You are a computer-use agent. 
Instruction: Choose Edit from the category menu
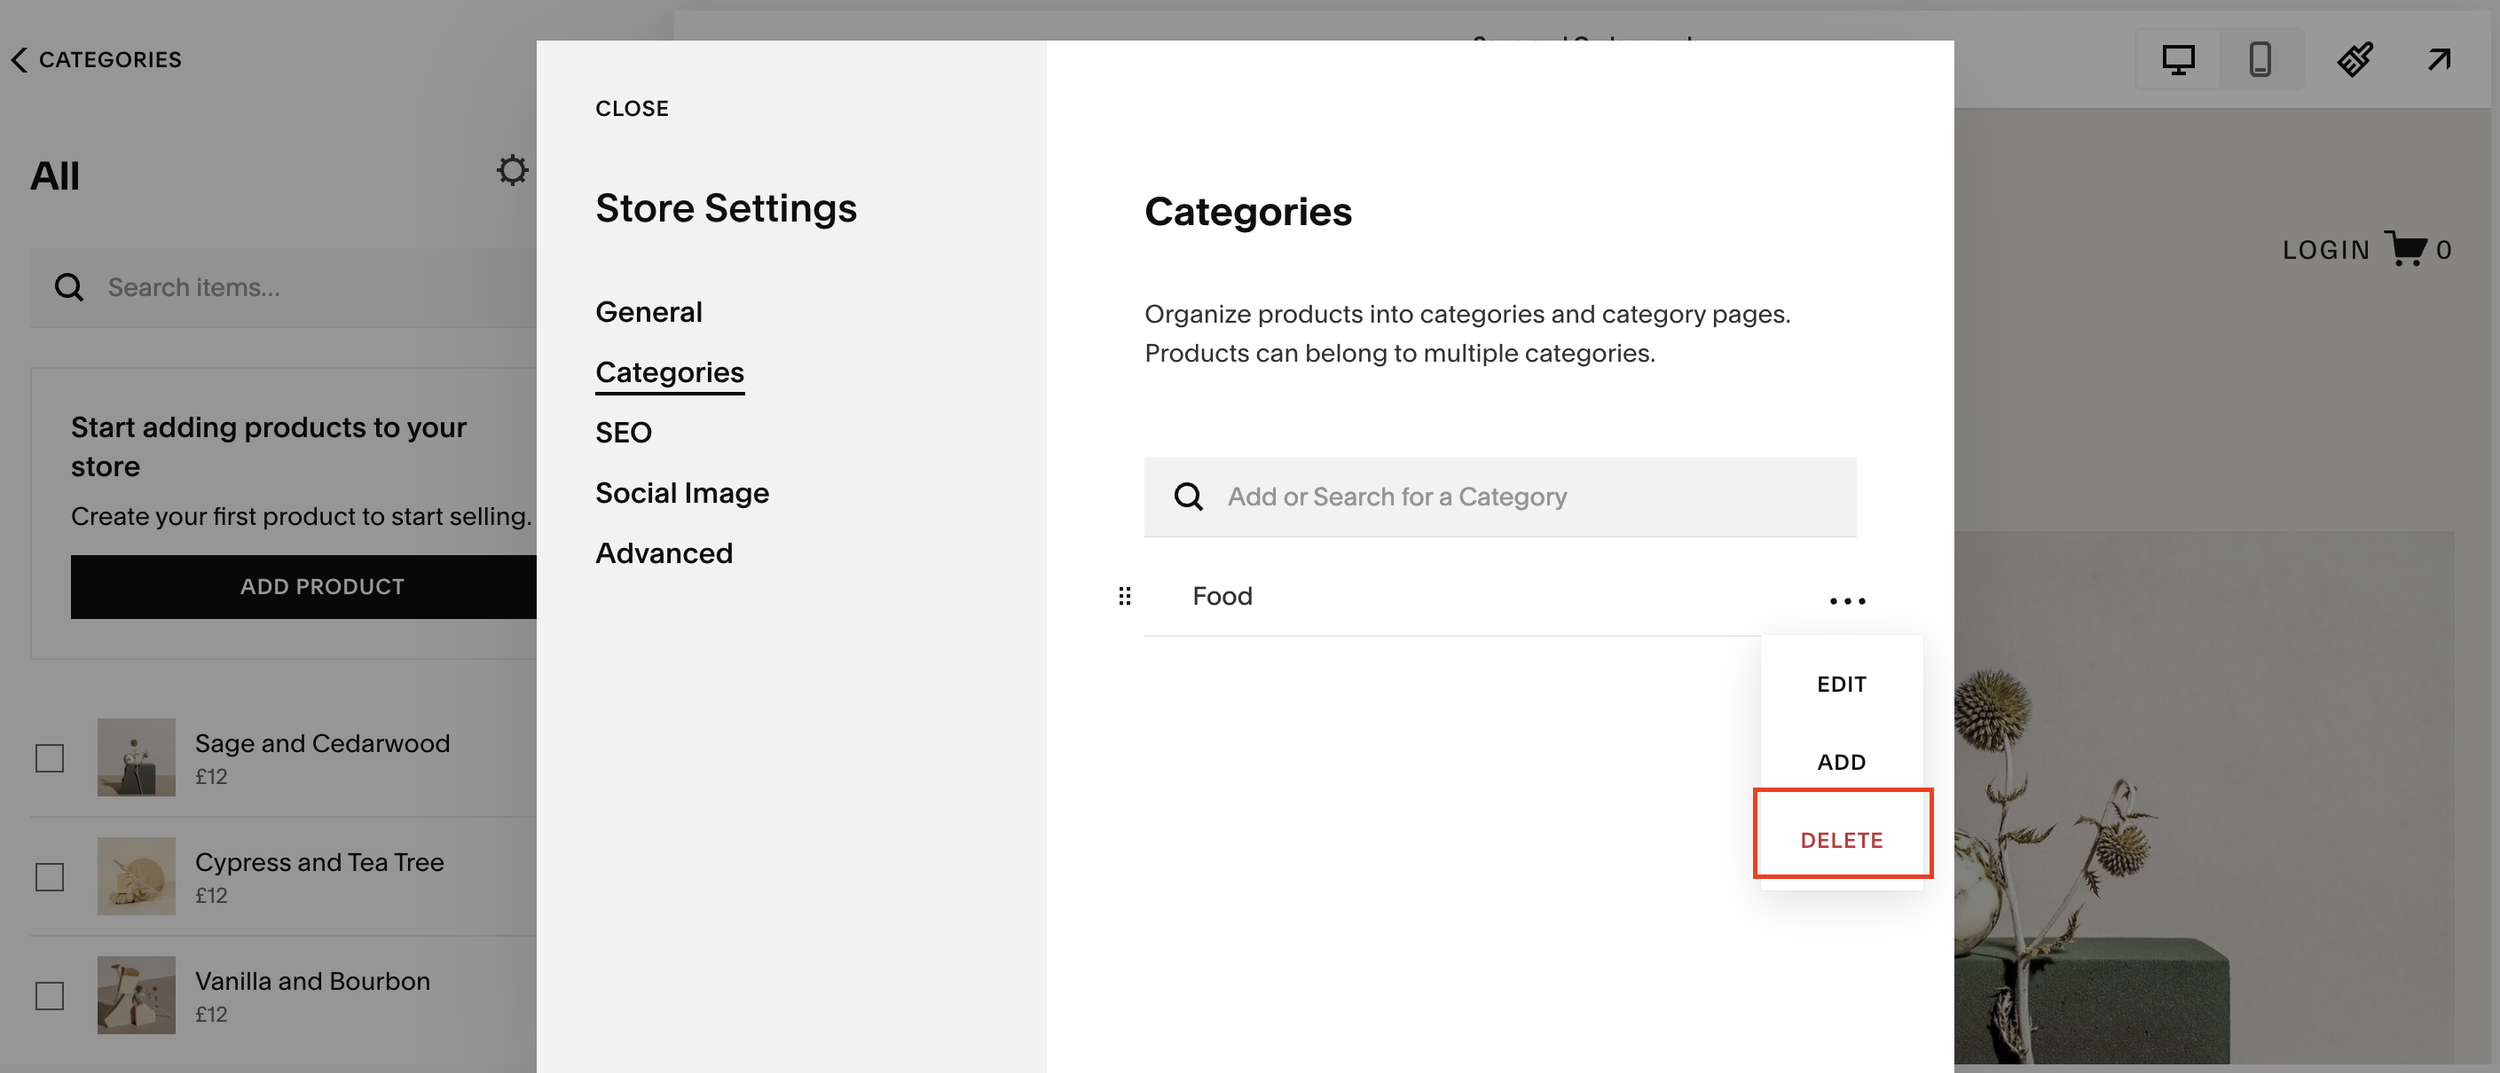(x=1841, y=684)
